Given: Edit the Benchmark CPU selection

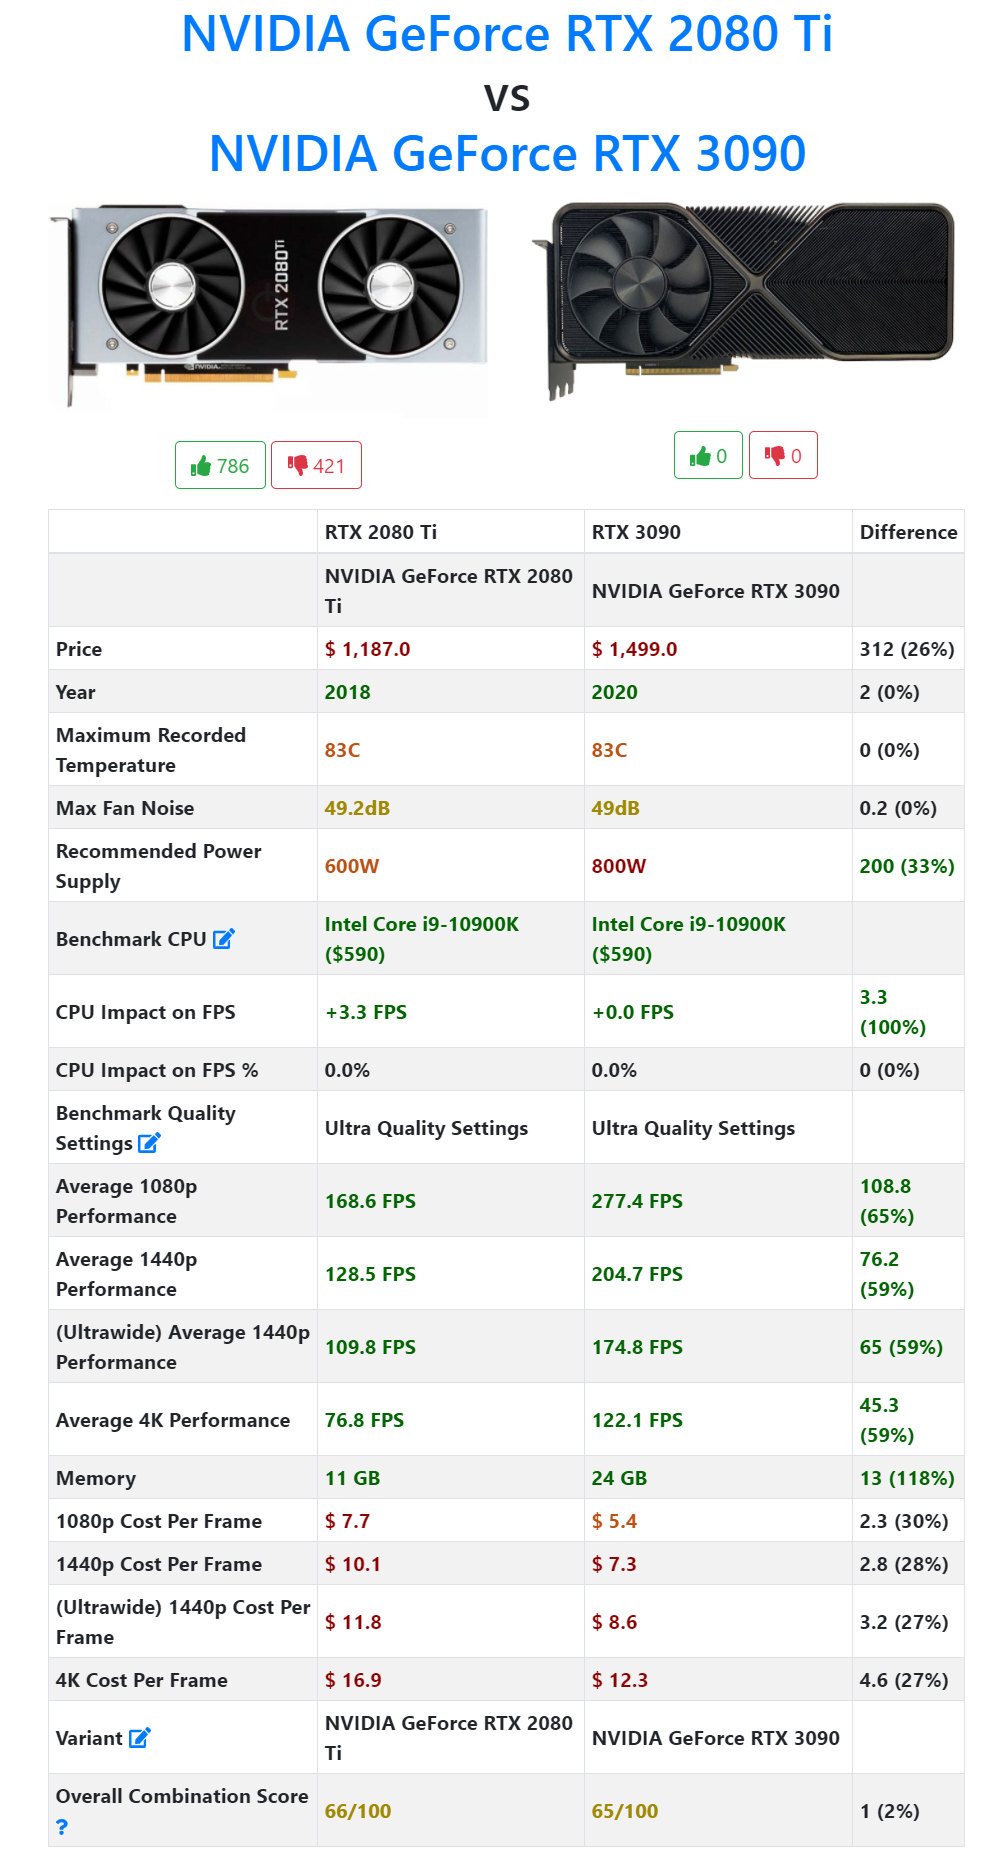Looking at the screenshot, I should (x=224, y=939).
